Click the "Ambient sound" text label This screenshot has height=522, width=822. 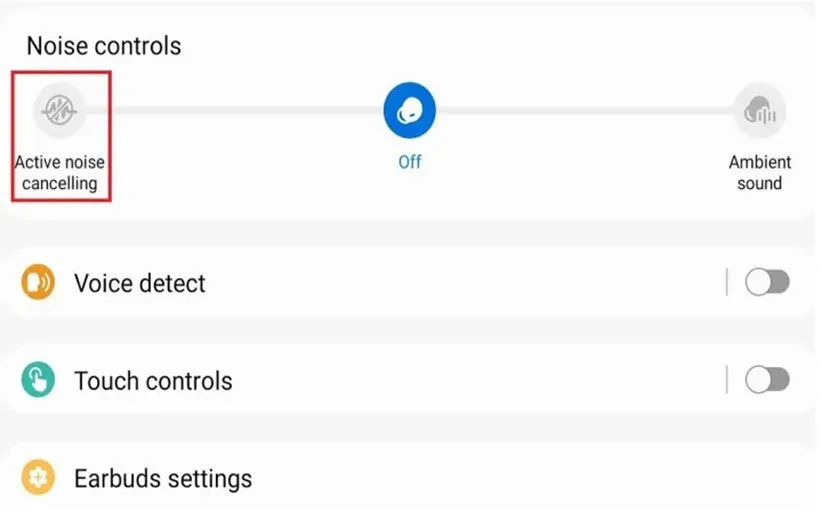(x=759, y=173)
